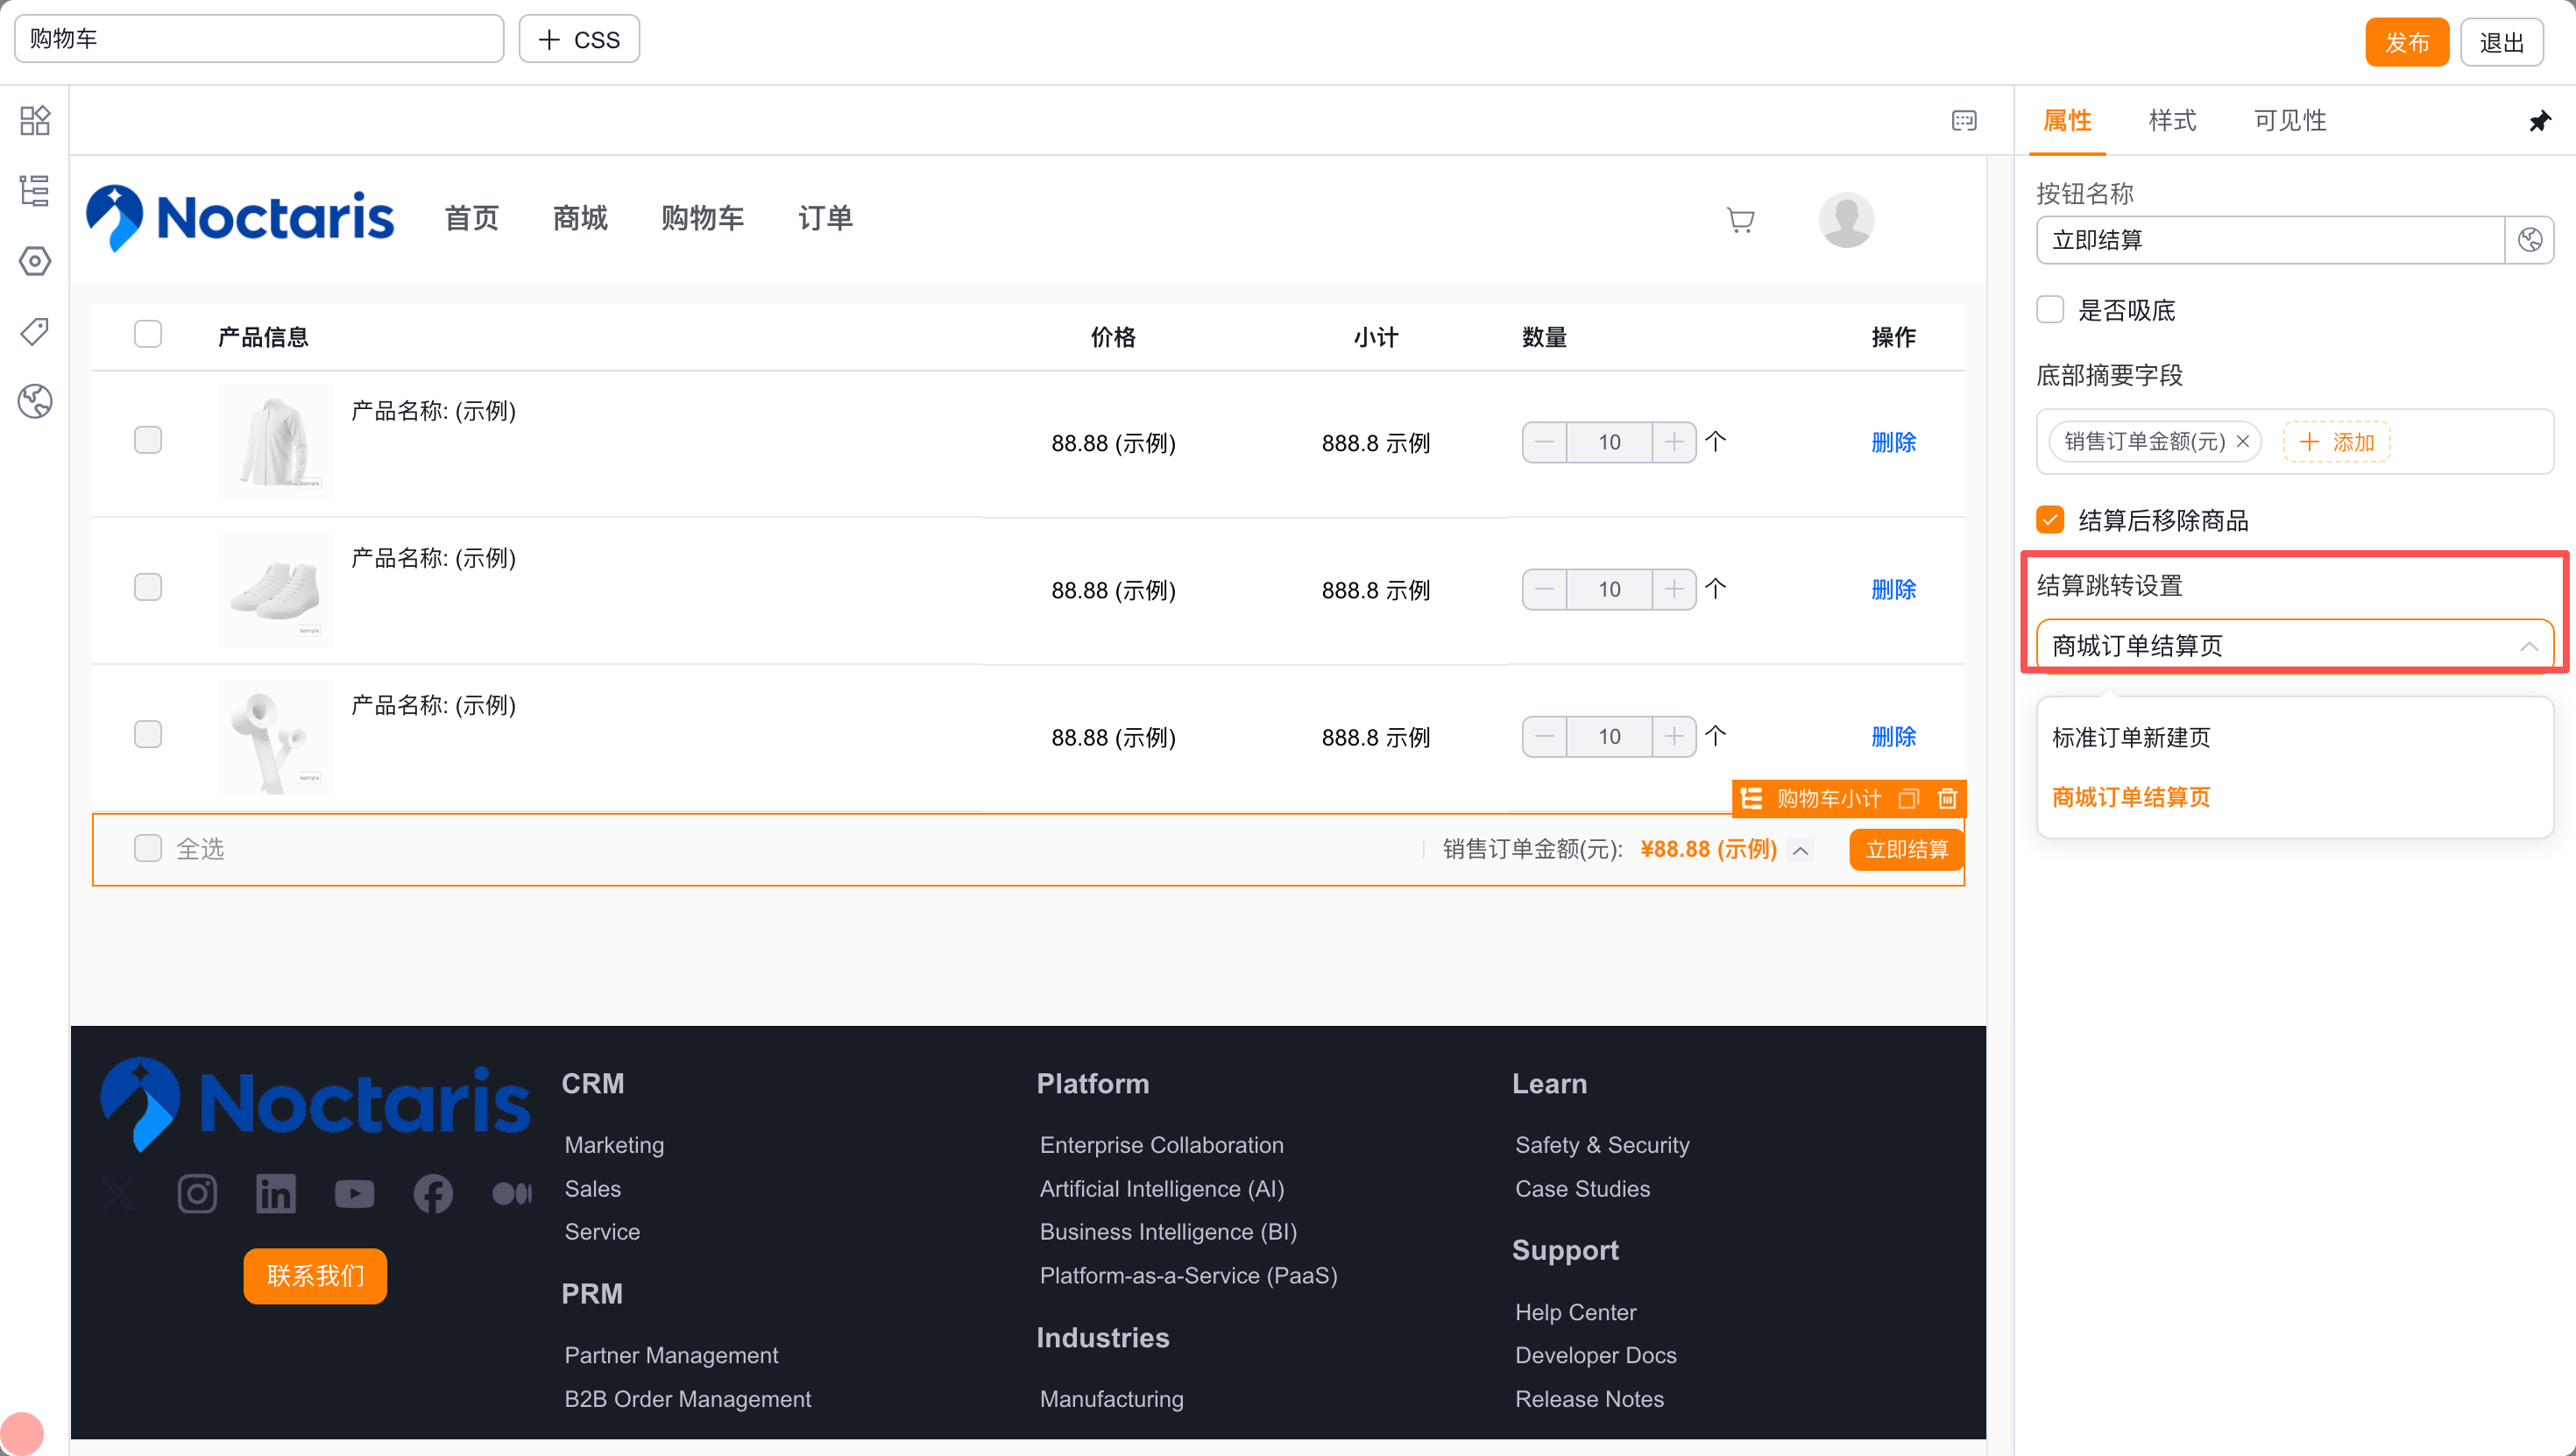
Task: Open the tag icon in left sidebar
Action: point(35,331)
